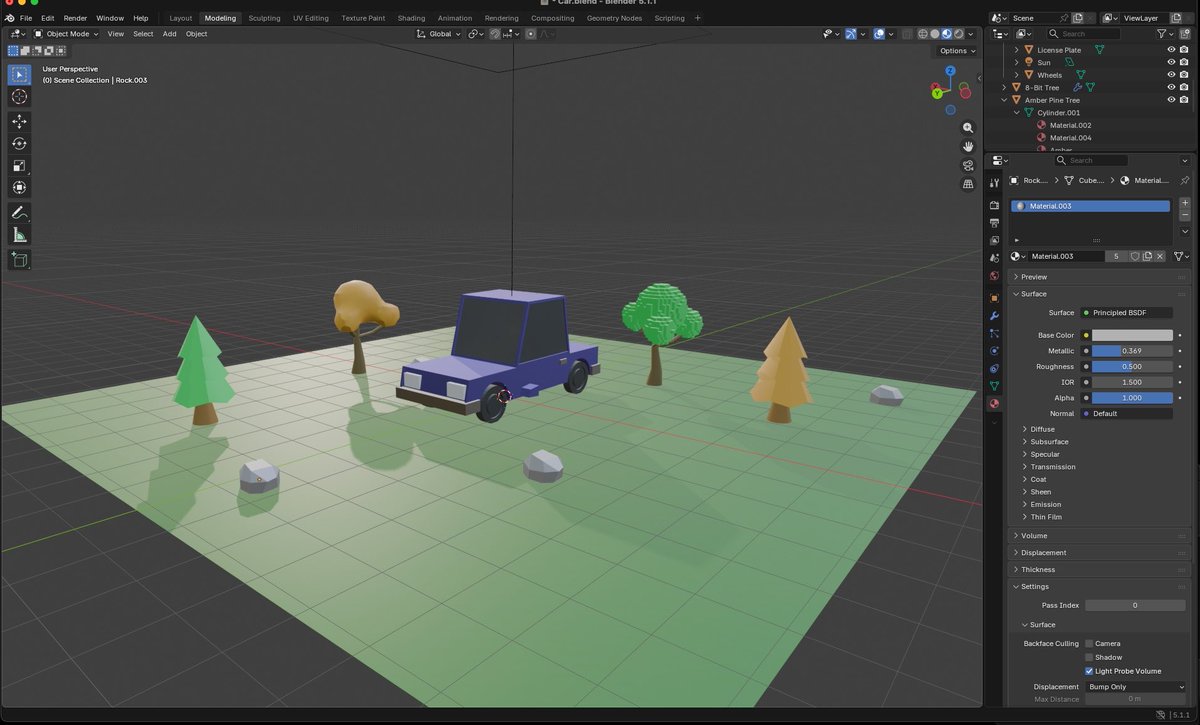
Task: Open the Output properties tab icon
Action: 994,222
